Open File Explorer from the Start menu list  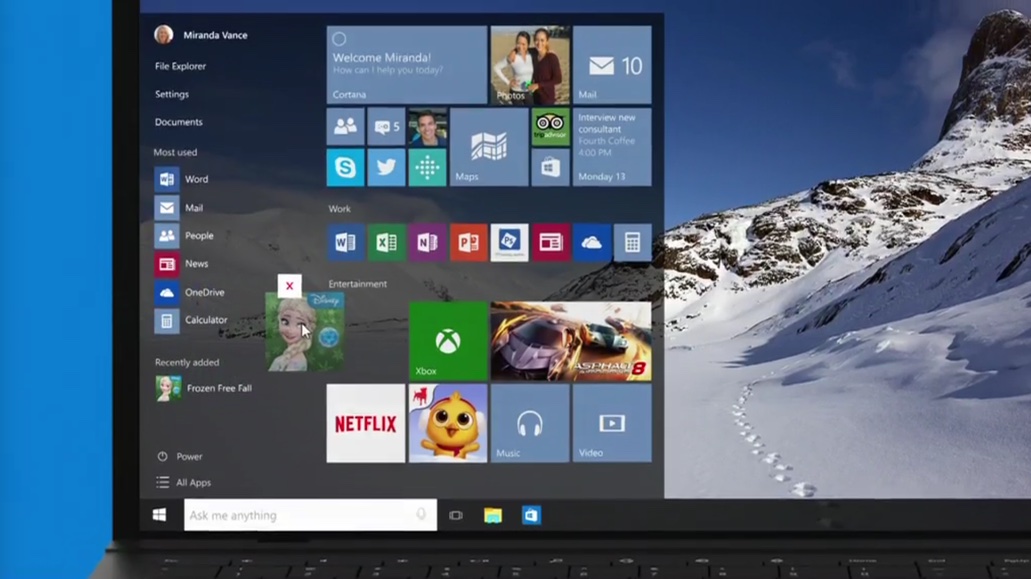click(180, 66)
